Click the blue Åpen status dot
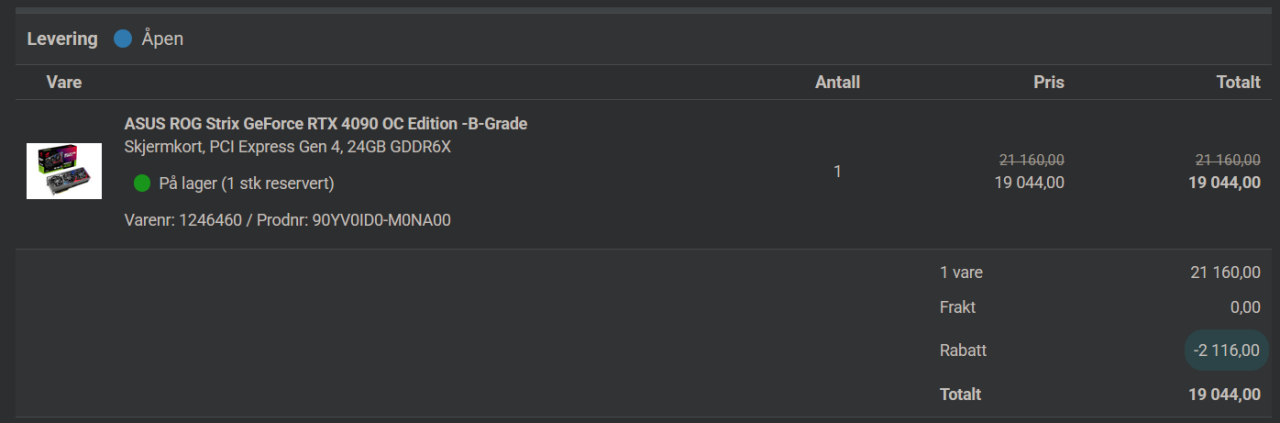The height and width of the screenshot is (423, 1280). point(123,39)
